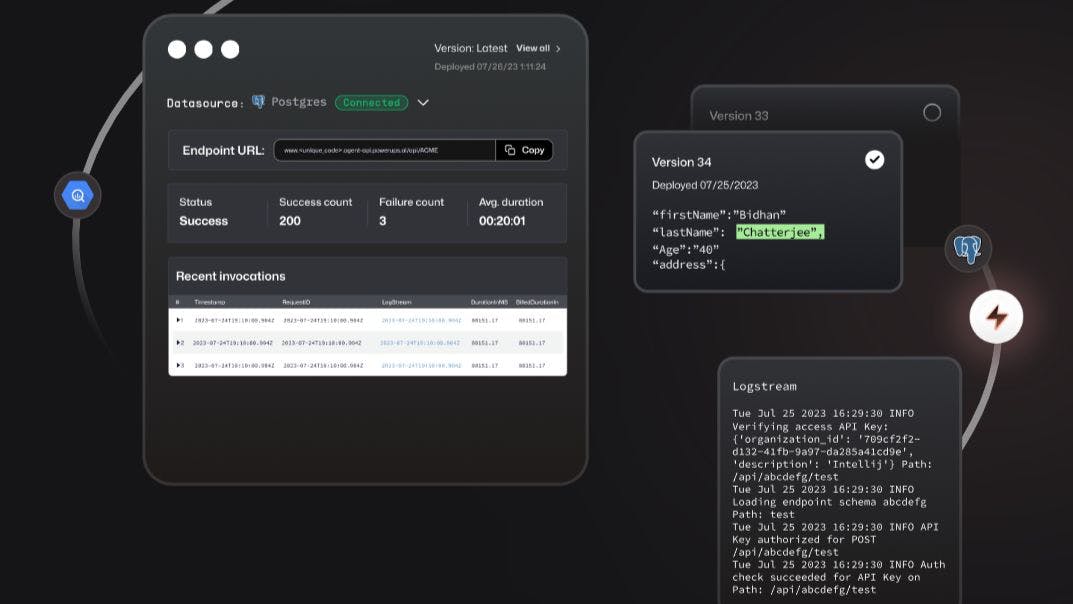Click the Endpoint URL text field

click(385, 150)
